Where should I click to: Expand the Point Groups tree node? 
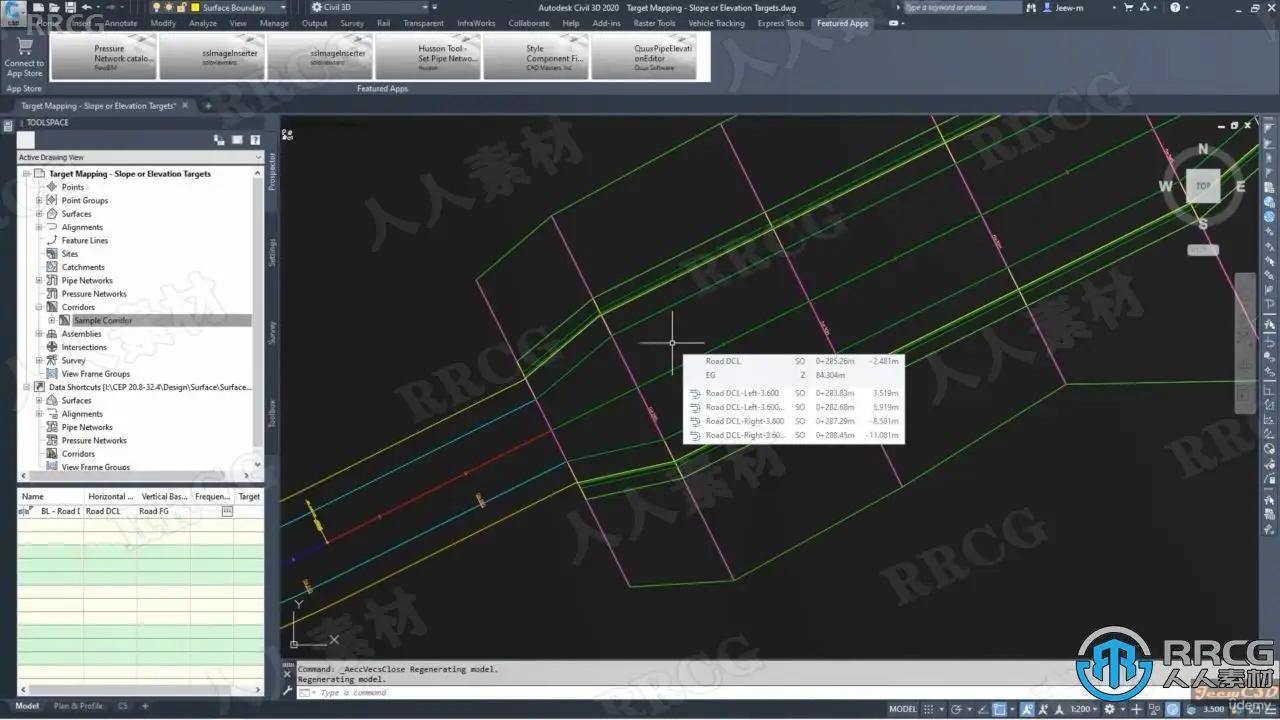click(x=40, y=201)
